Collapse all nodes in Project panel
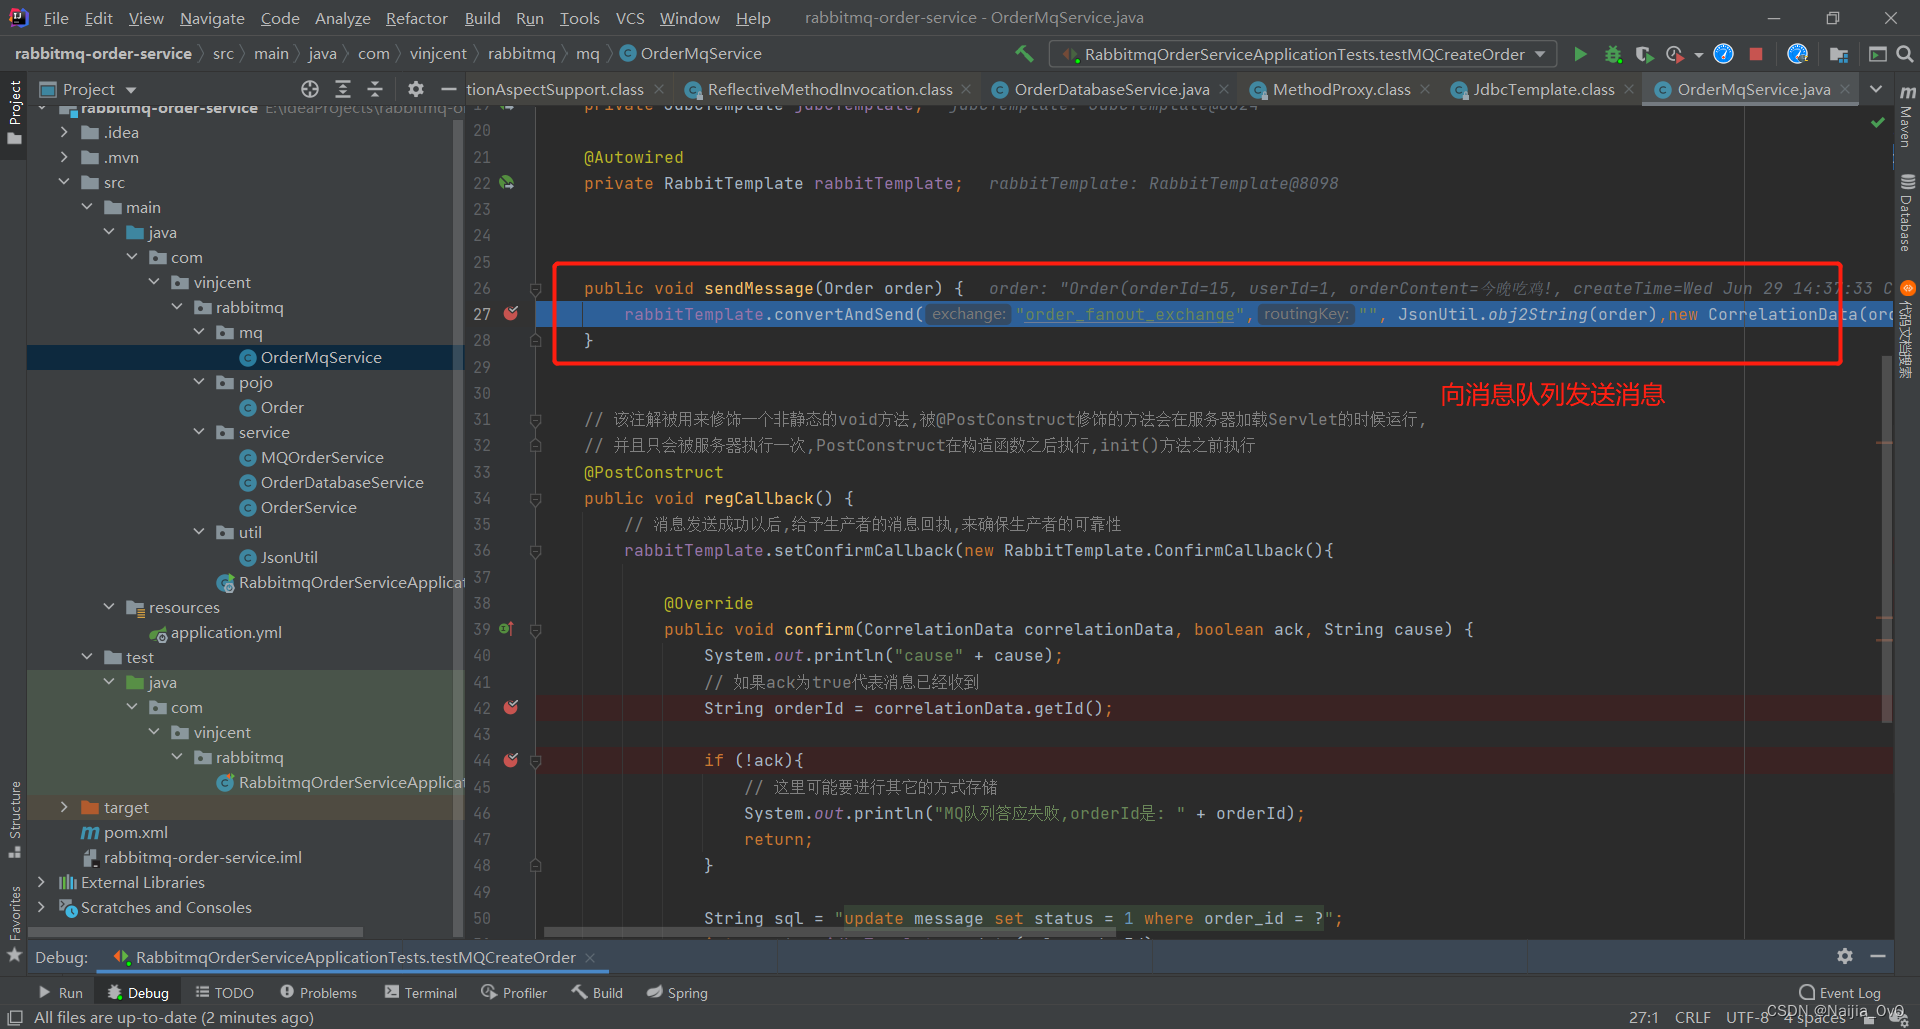1920x1029 pixels. (375, 89)
